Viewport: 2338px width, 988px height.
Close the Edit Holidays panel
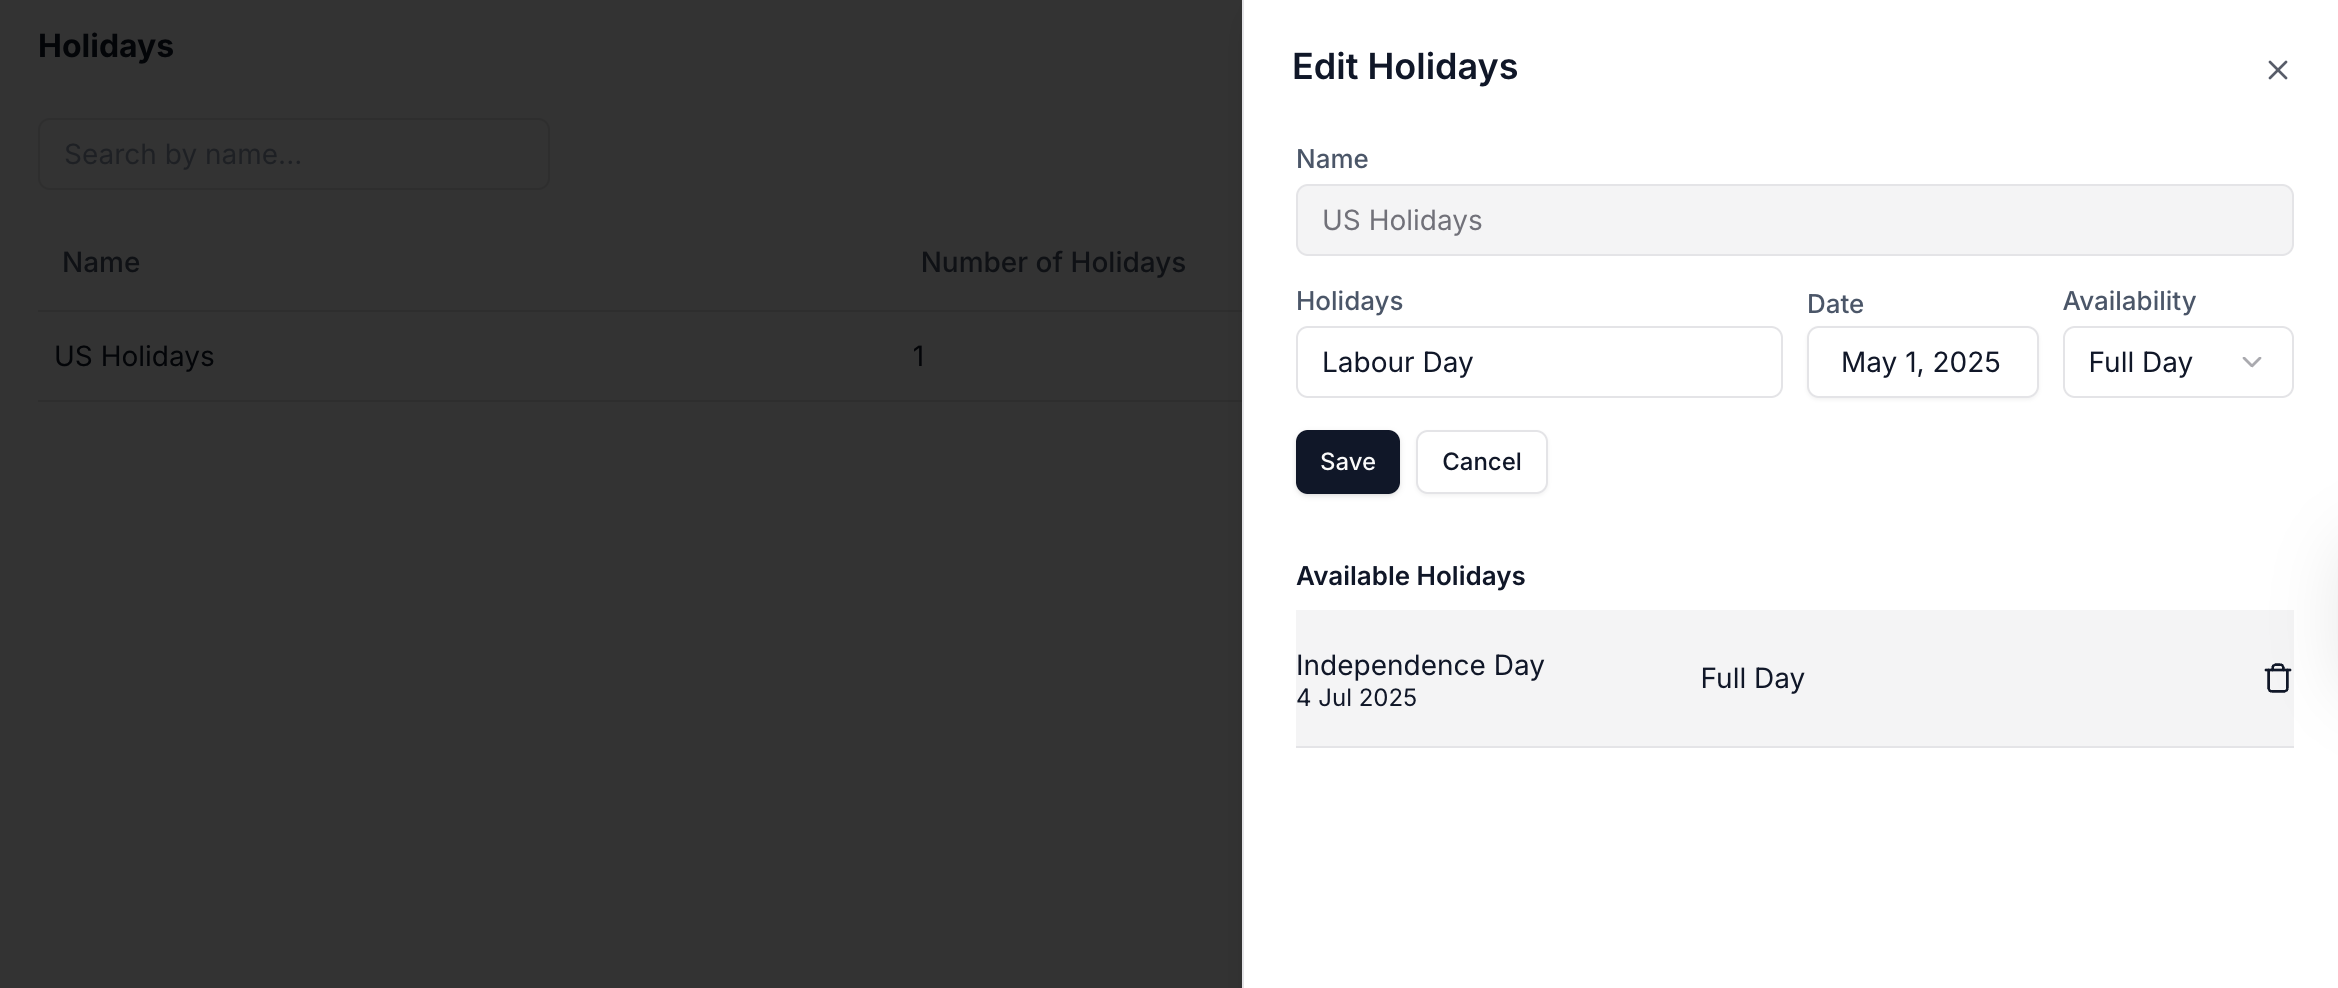pyautogui.click(x=2277, y=70)
